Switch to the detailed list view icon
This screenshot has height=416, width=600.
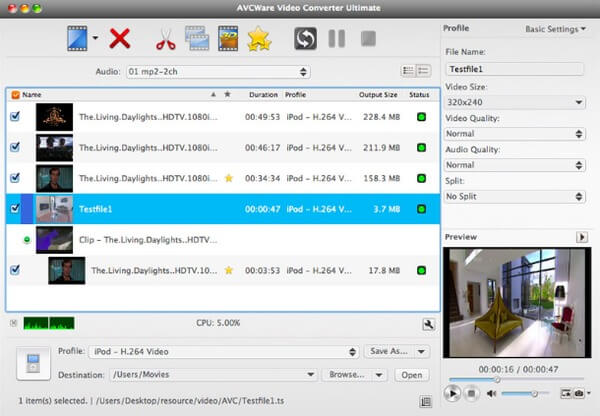(x=408, y=71)
